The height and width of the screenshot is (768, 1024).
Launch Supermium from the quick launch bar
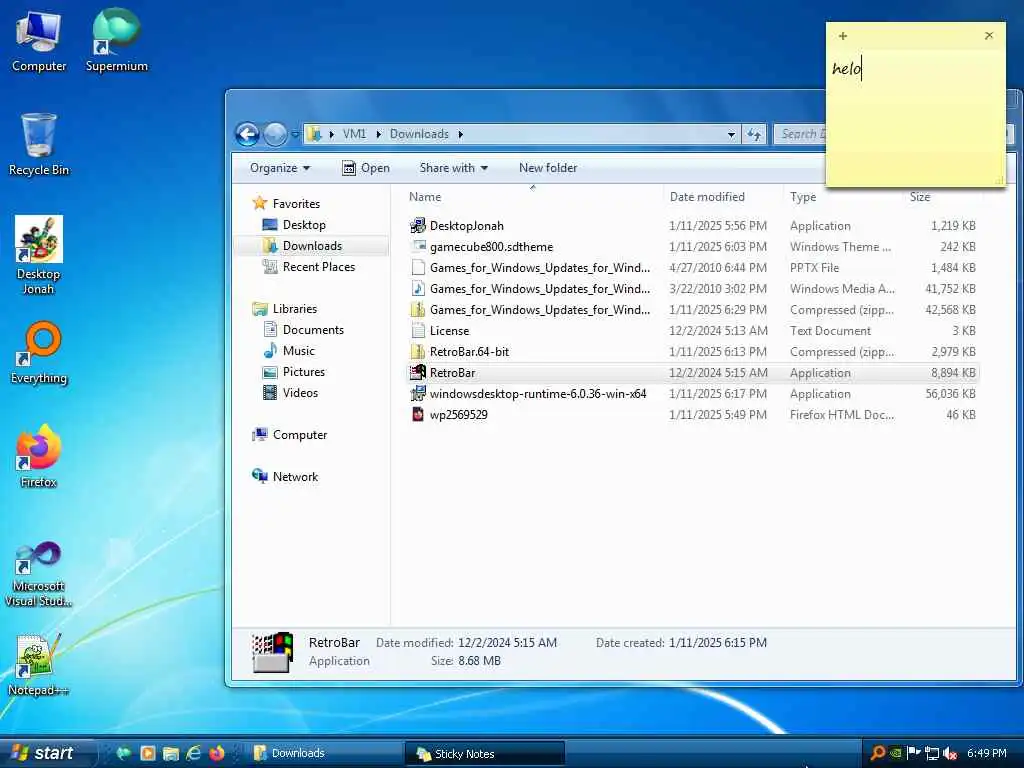(124, 753)
